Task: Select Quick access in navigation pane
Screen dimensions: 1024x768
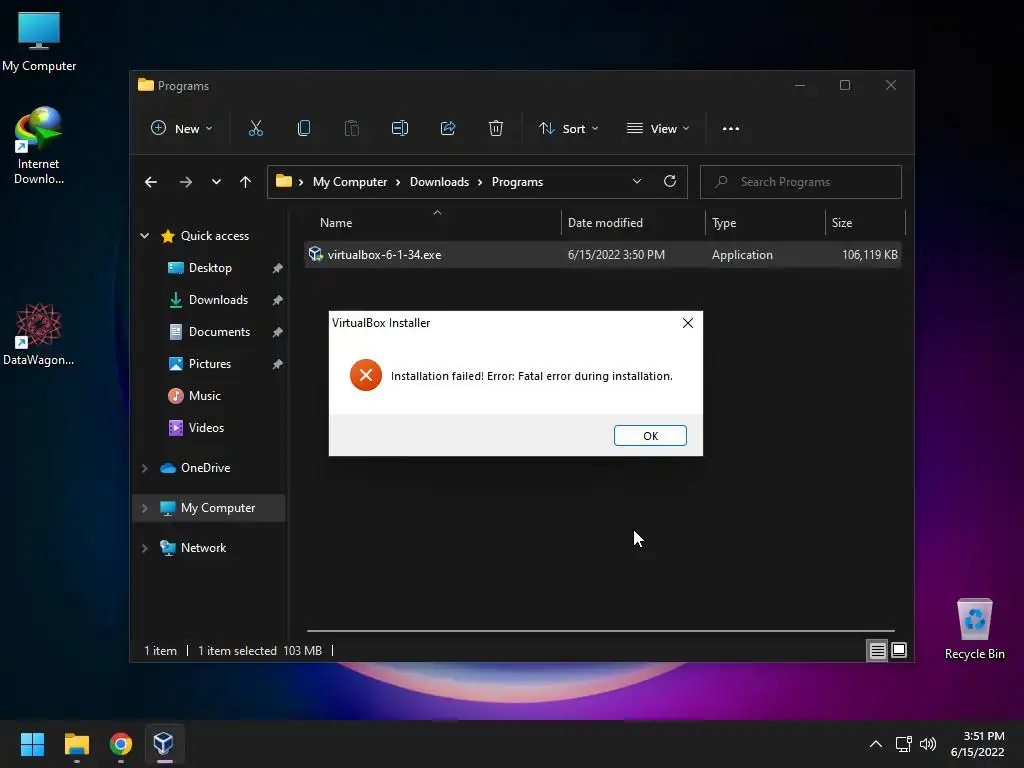Action: point(214,236)
